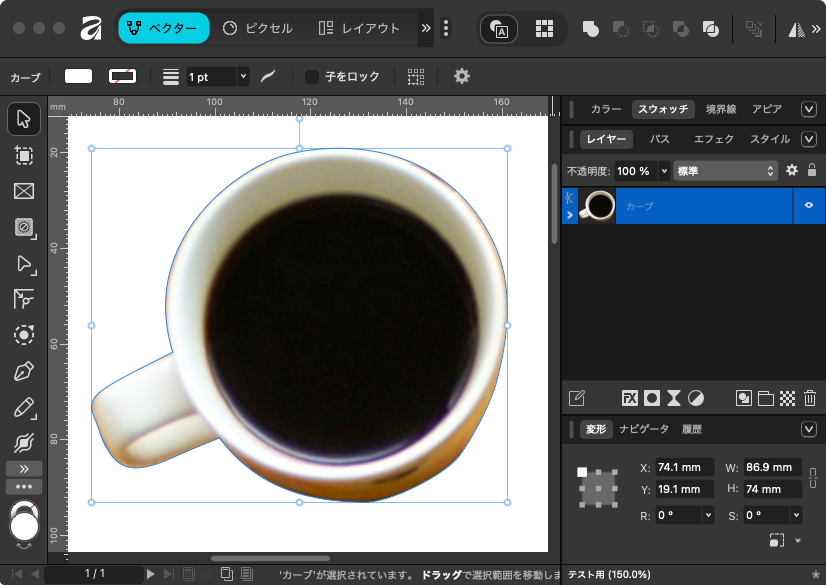Switch to the レイアウト studio
The image size is (826, 585).
[x=359, y=29]
